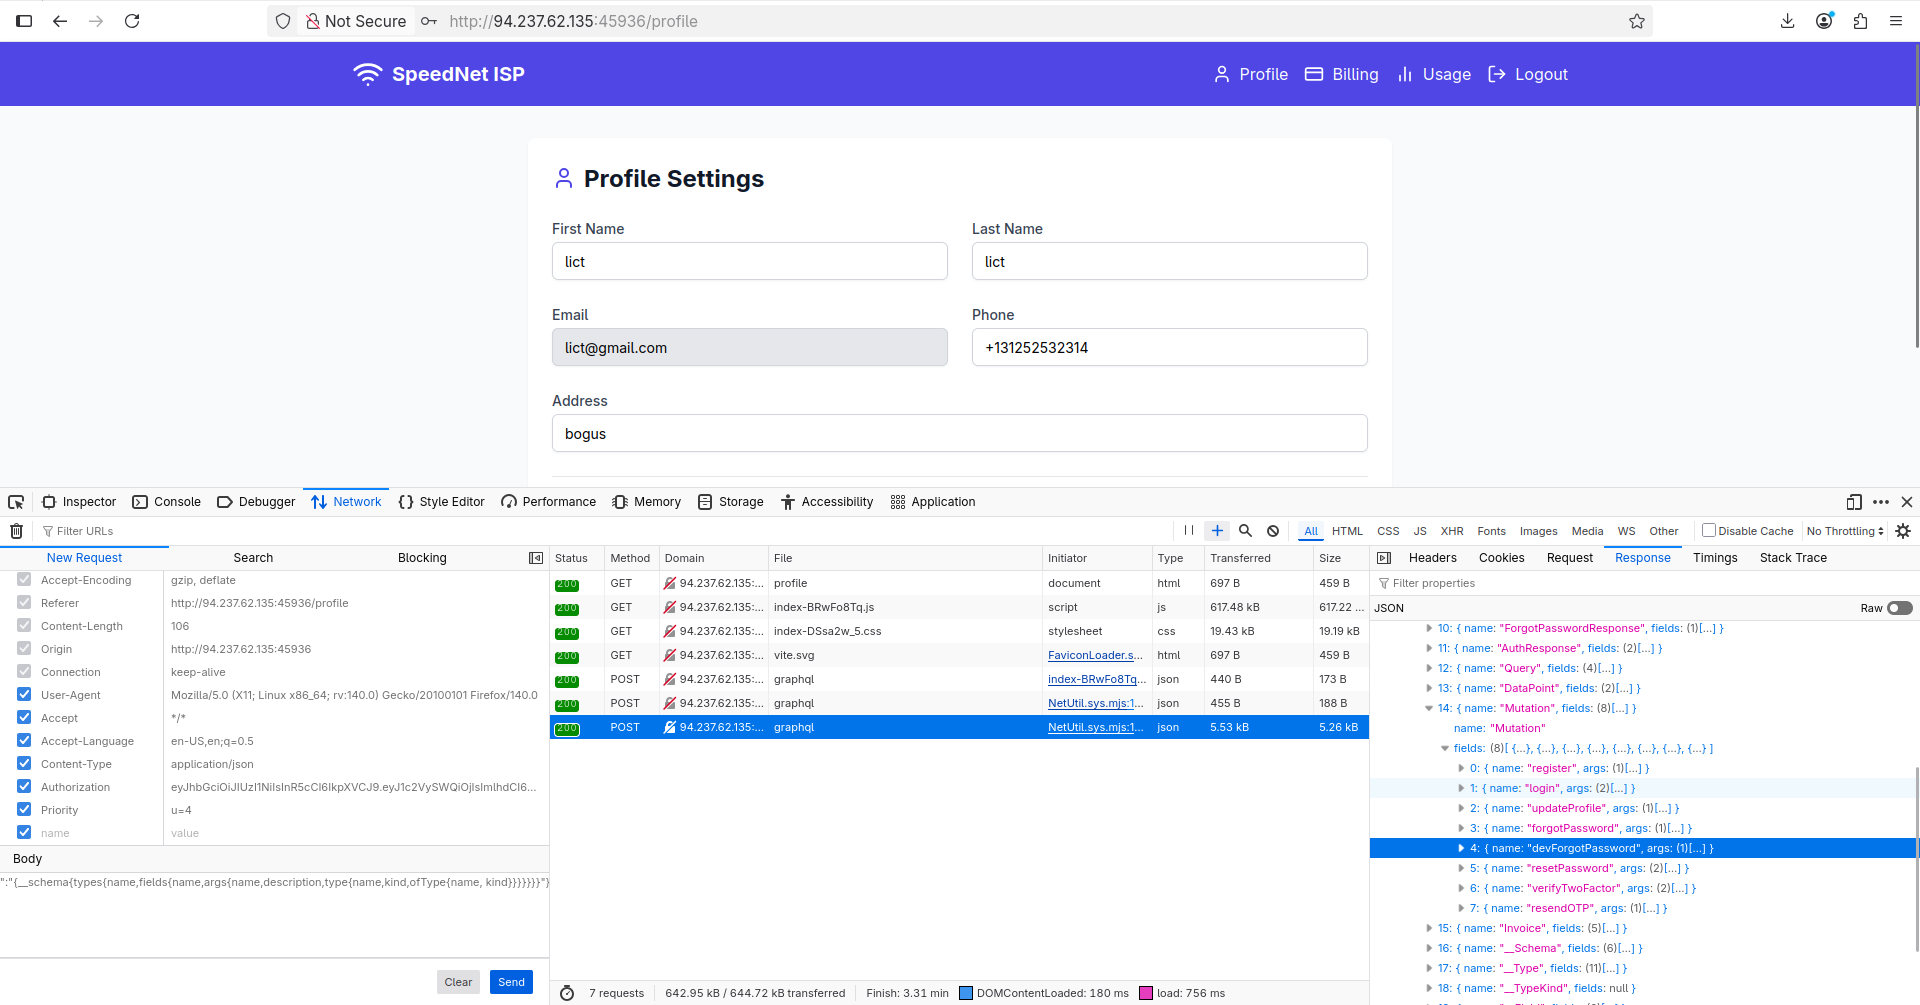Expand the AuthResponse type node
The height and width of the screenshot is (1005, 1920).
point(1429,648)
